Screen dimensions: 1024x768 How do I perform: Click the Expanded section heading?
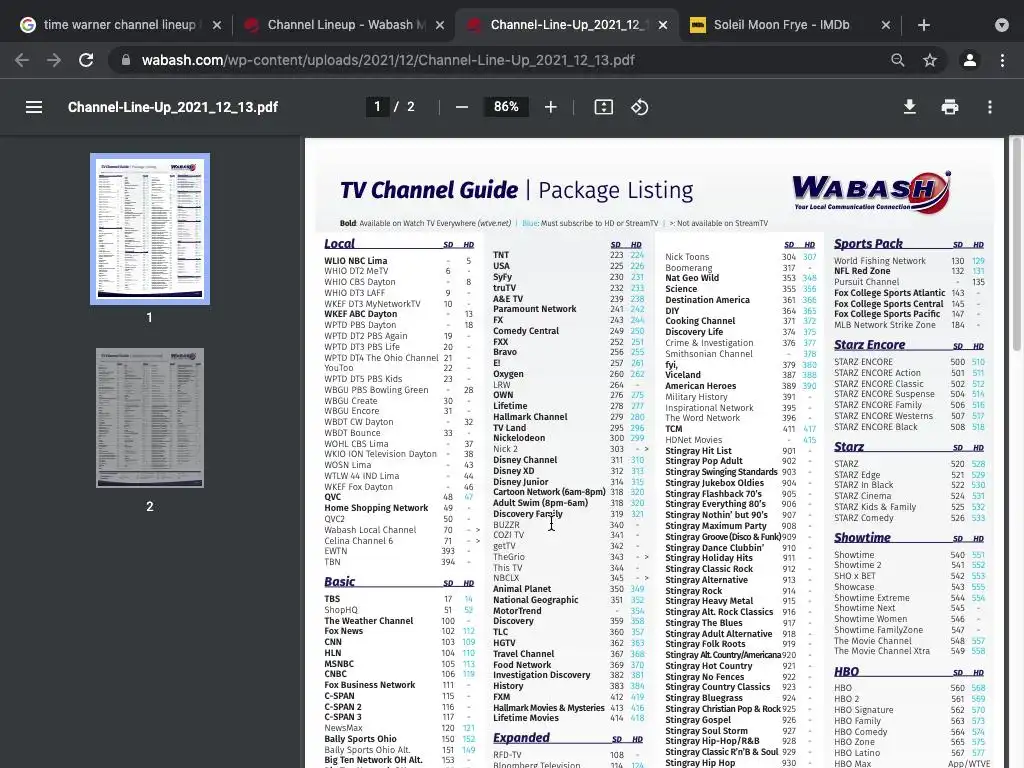[x=521, y=738]
